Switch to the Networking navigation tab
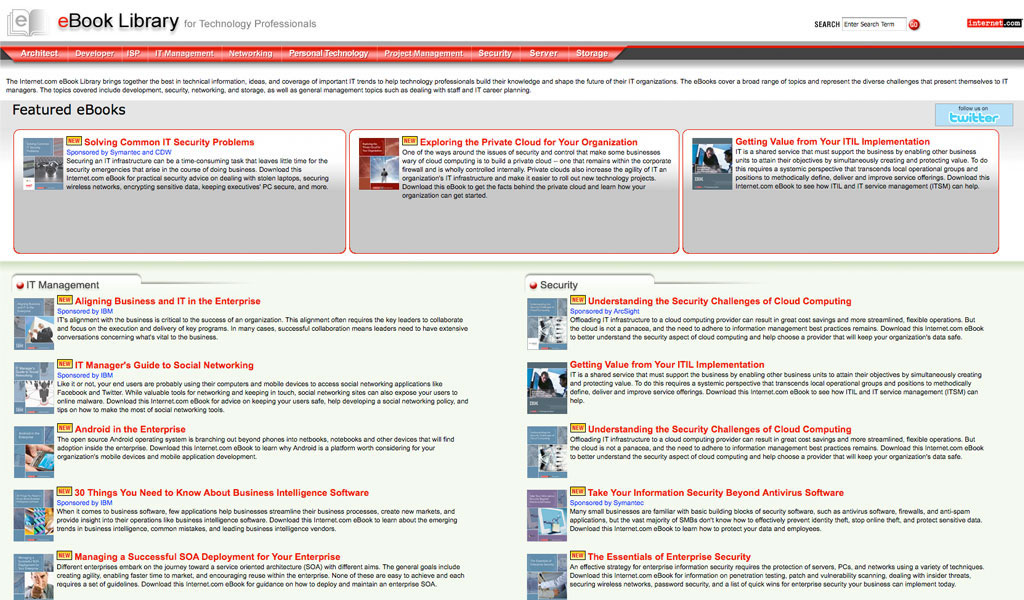This screenshot has width=1024, height=600. pos(250,53)
